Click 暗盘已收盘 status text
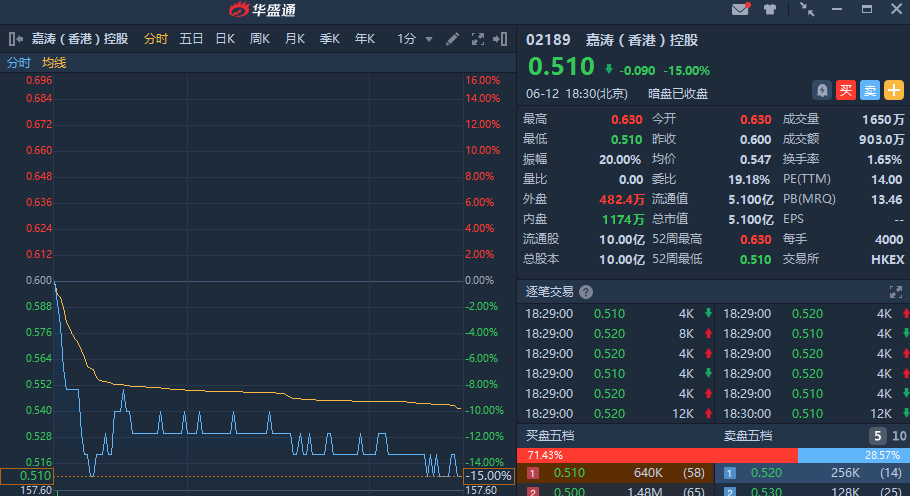The width and height of the screenshot is (910, 496). pos(678,94)
